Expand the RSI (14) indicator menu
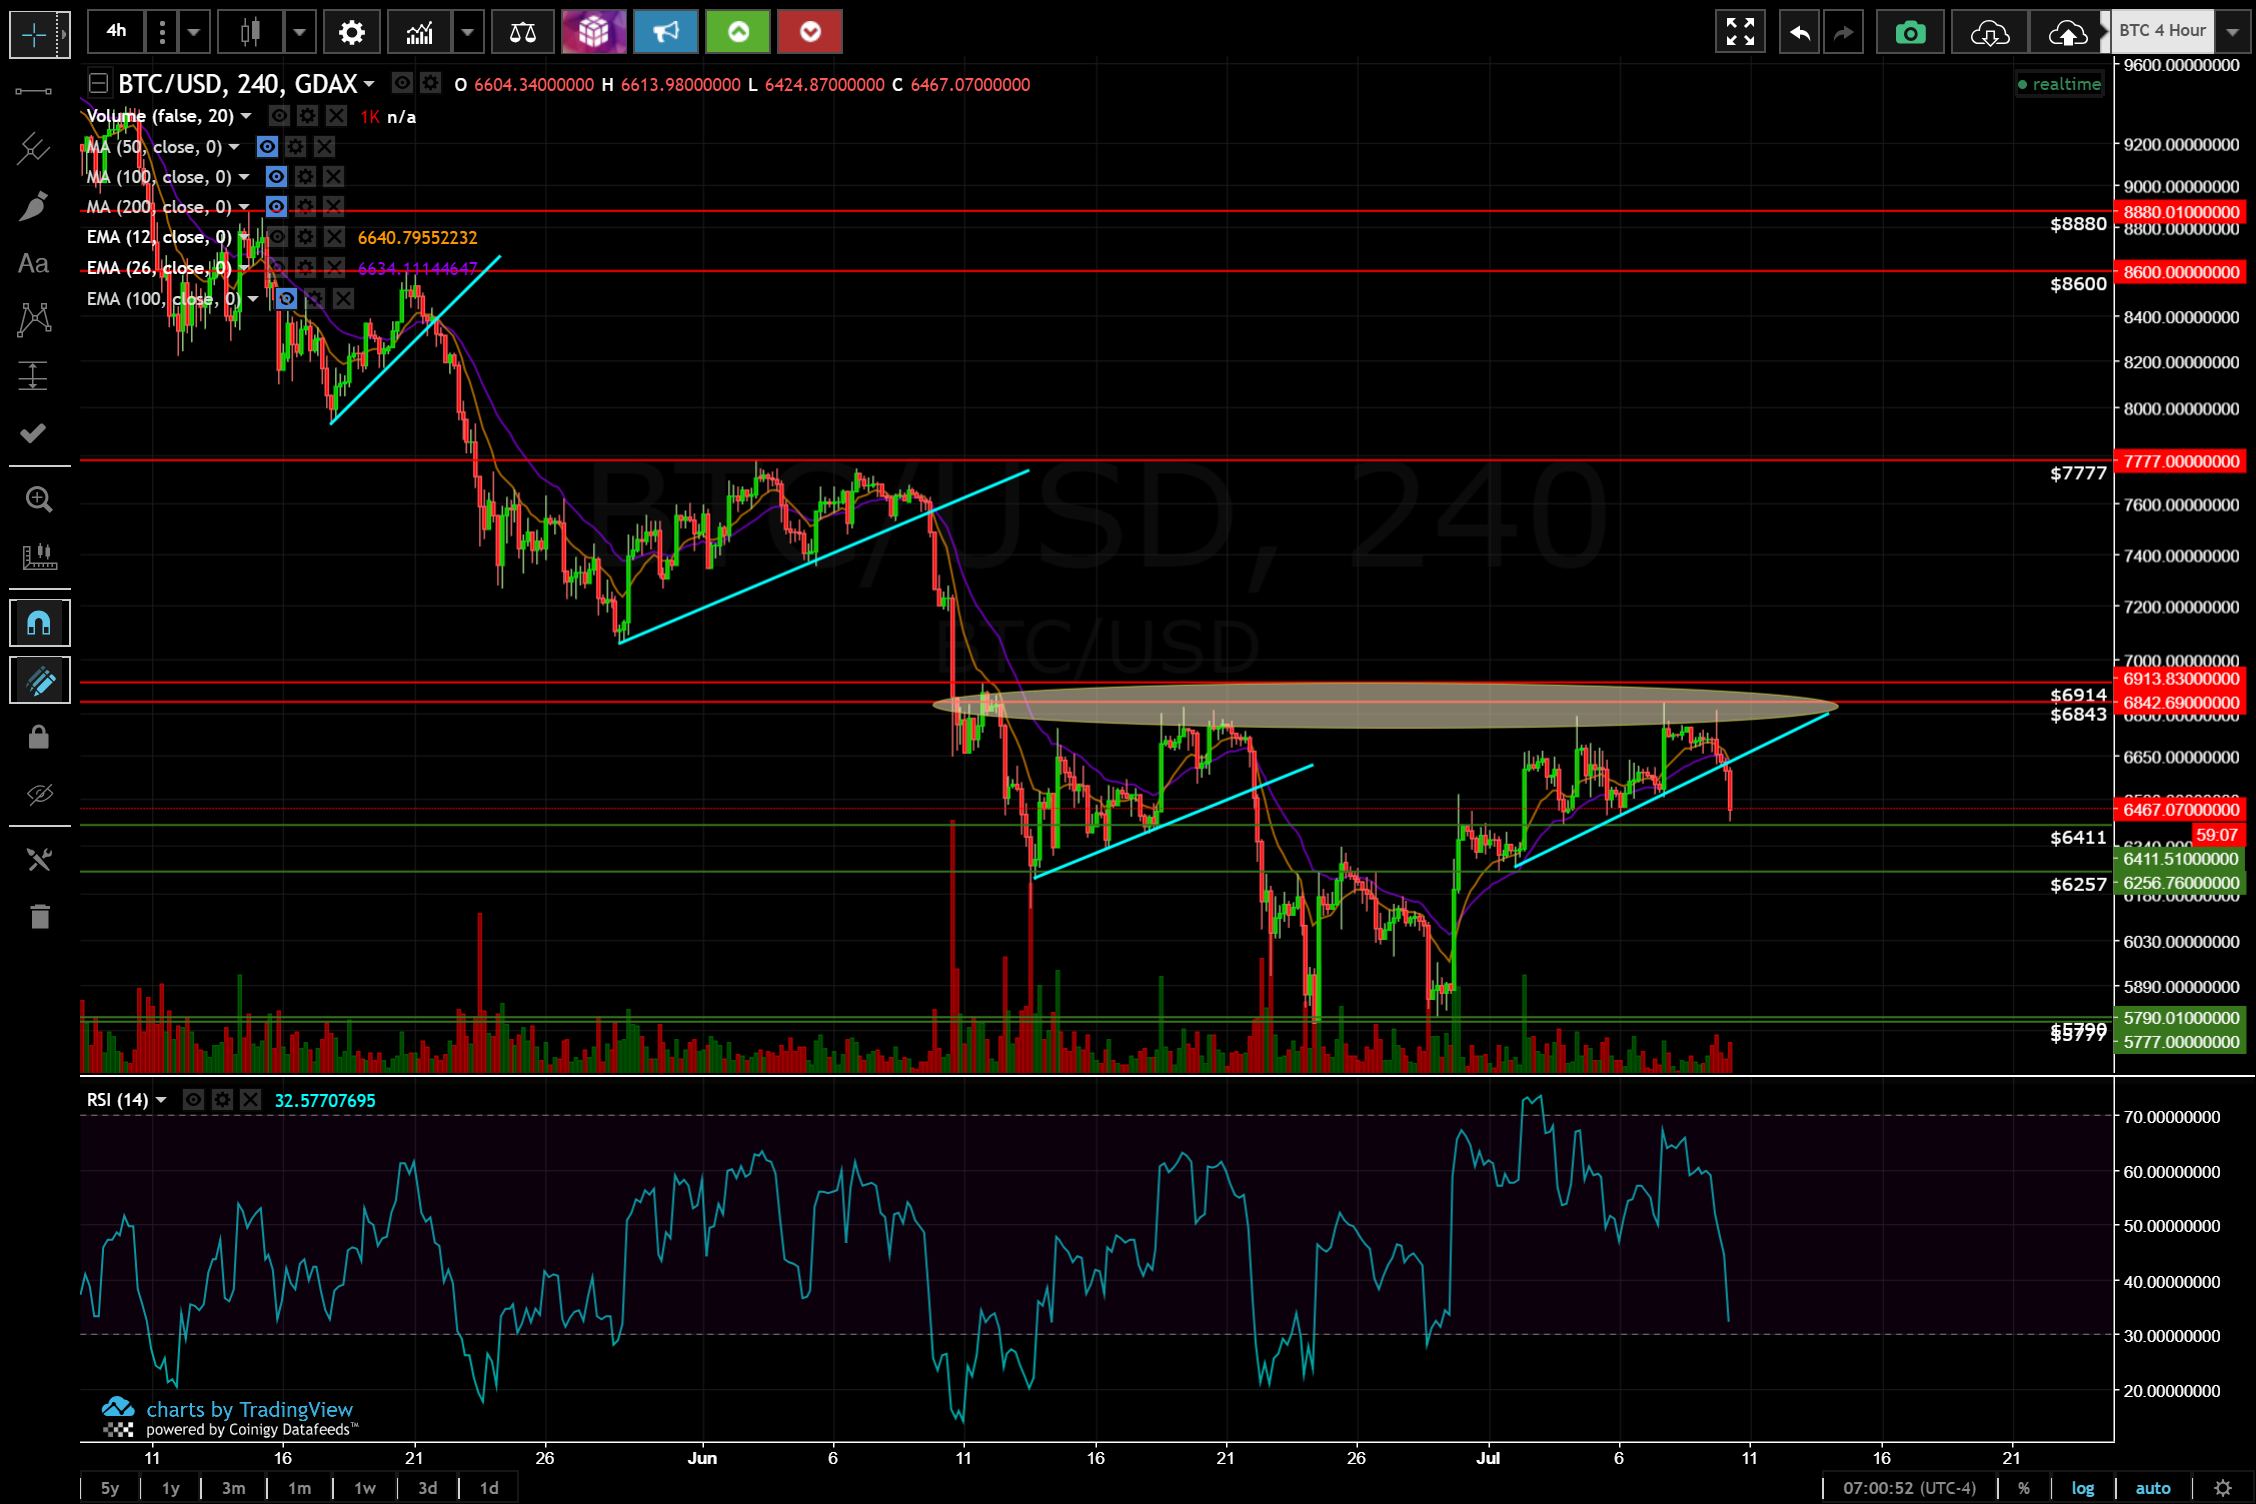Viewport: 2256px width, 1504px height. 161,1100
